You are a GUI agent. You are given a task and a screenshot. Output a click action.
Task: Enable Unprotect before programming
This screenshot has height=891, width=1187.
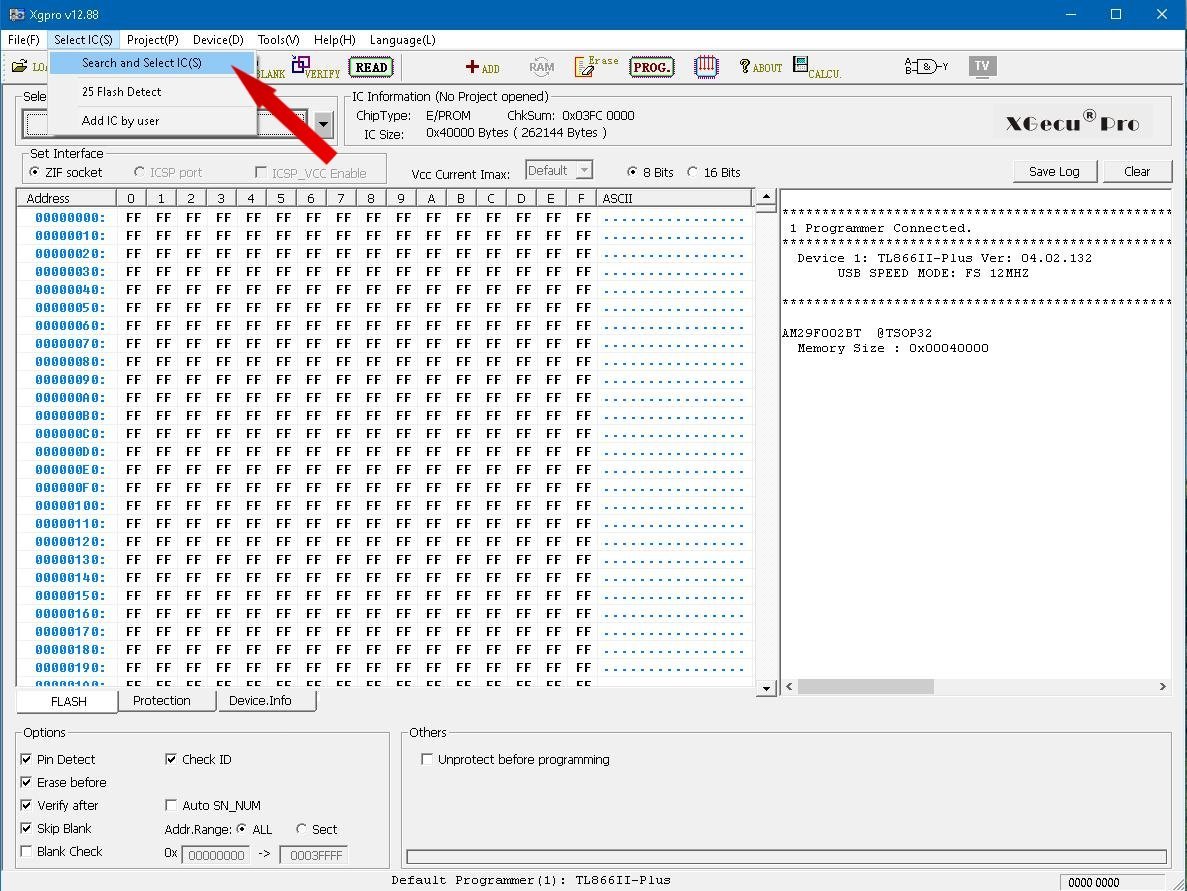427,759
